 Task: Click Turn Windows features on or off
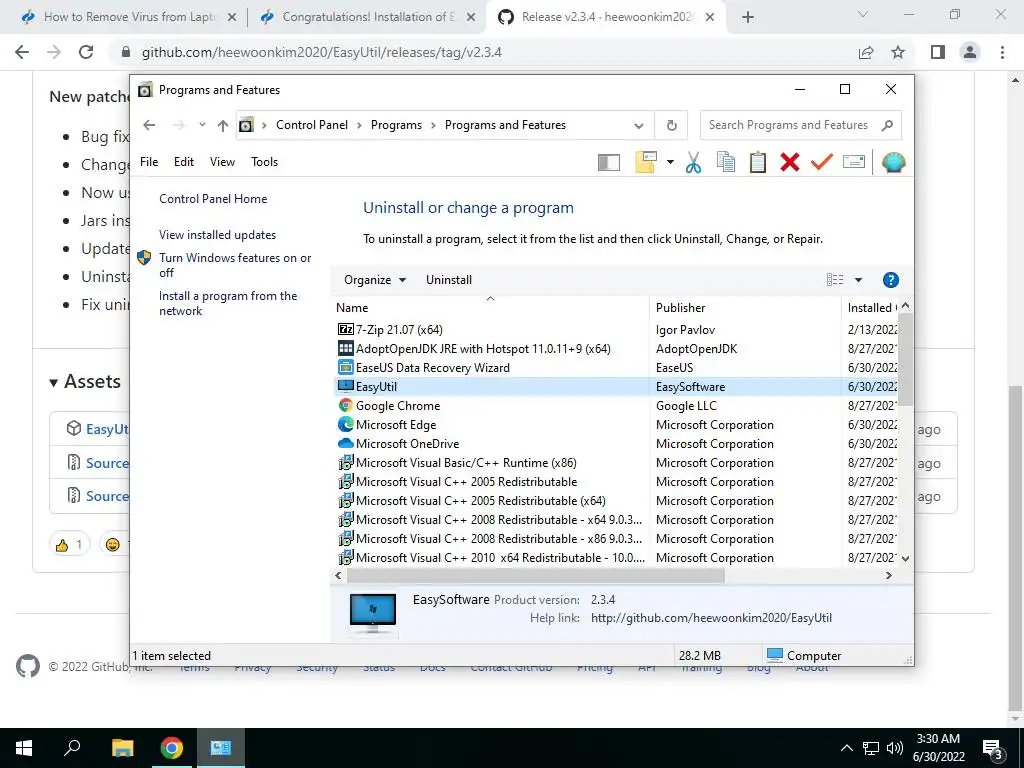click(235, 265)
